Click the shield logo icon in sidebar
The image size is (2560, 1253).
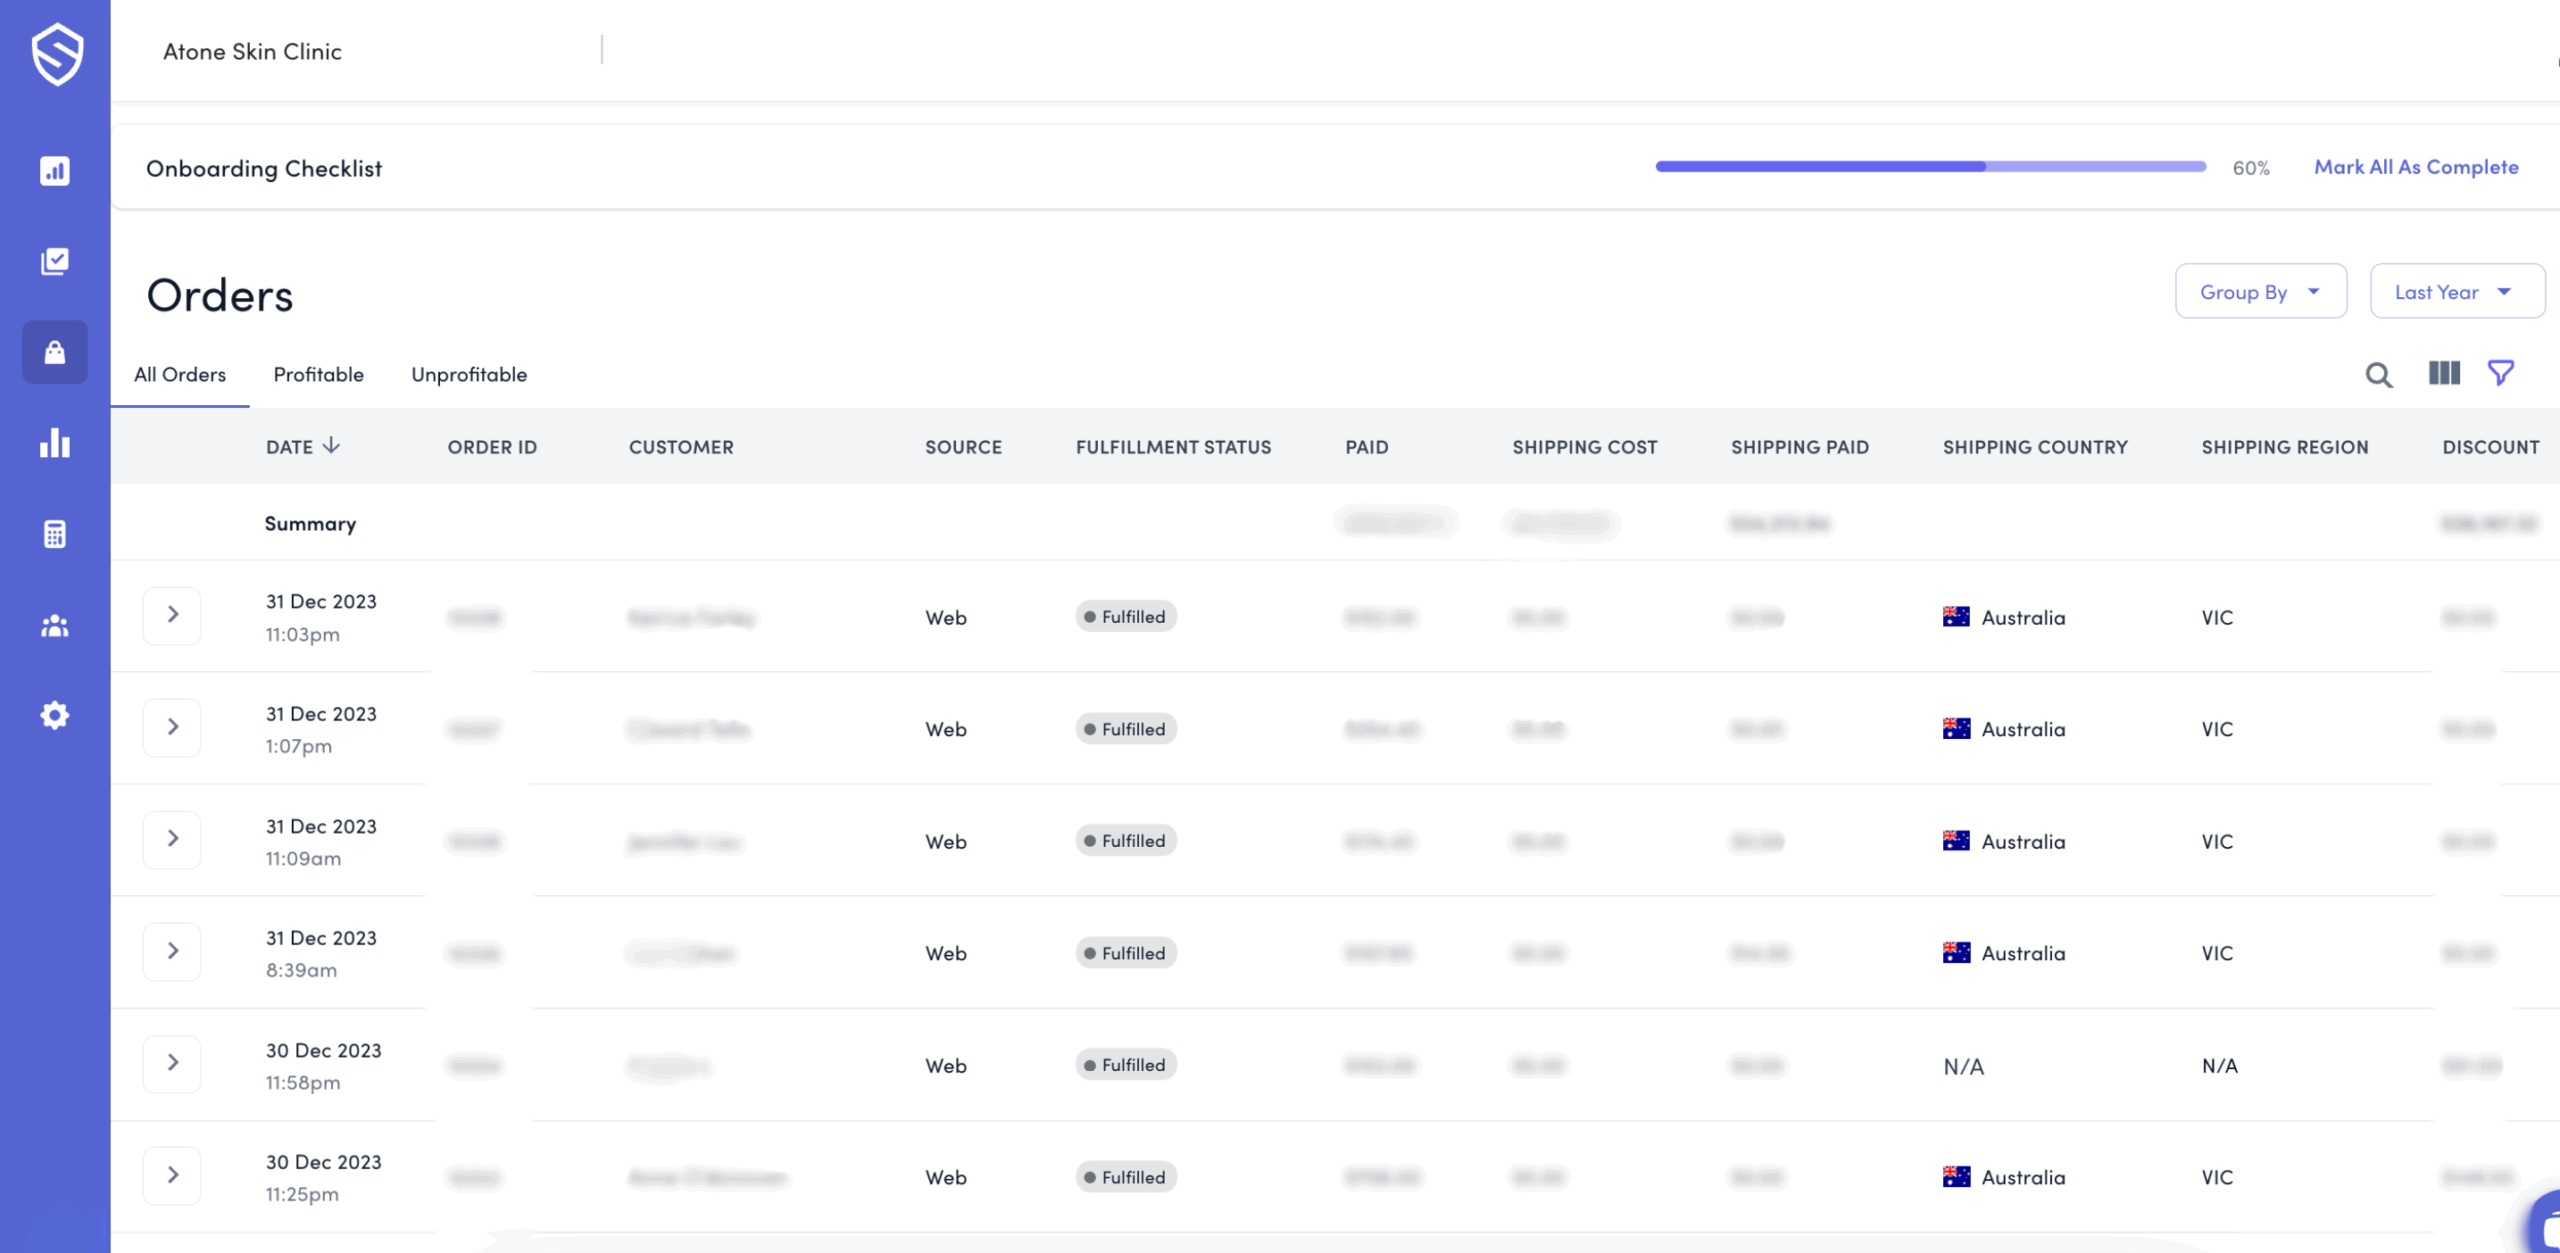point(56,53)
